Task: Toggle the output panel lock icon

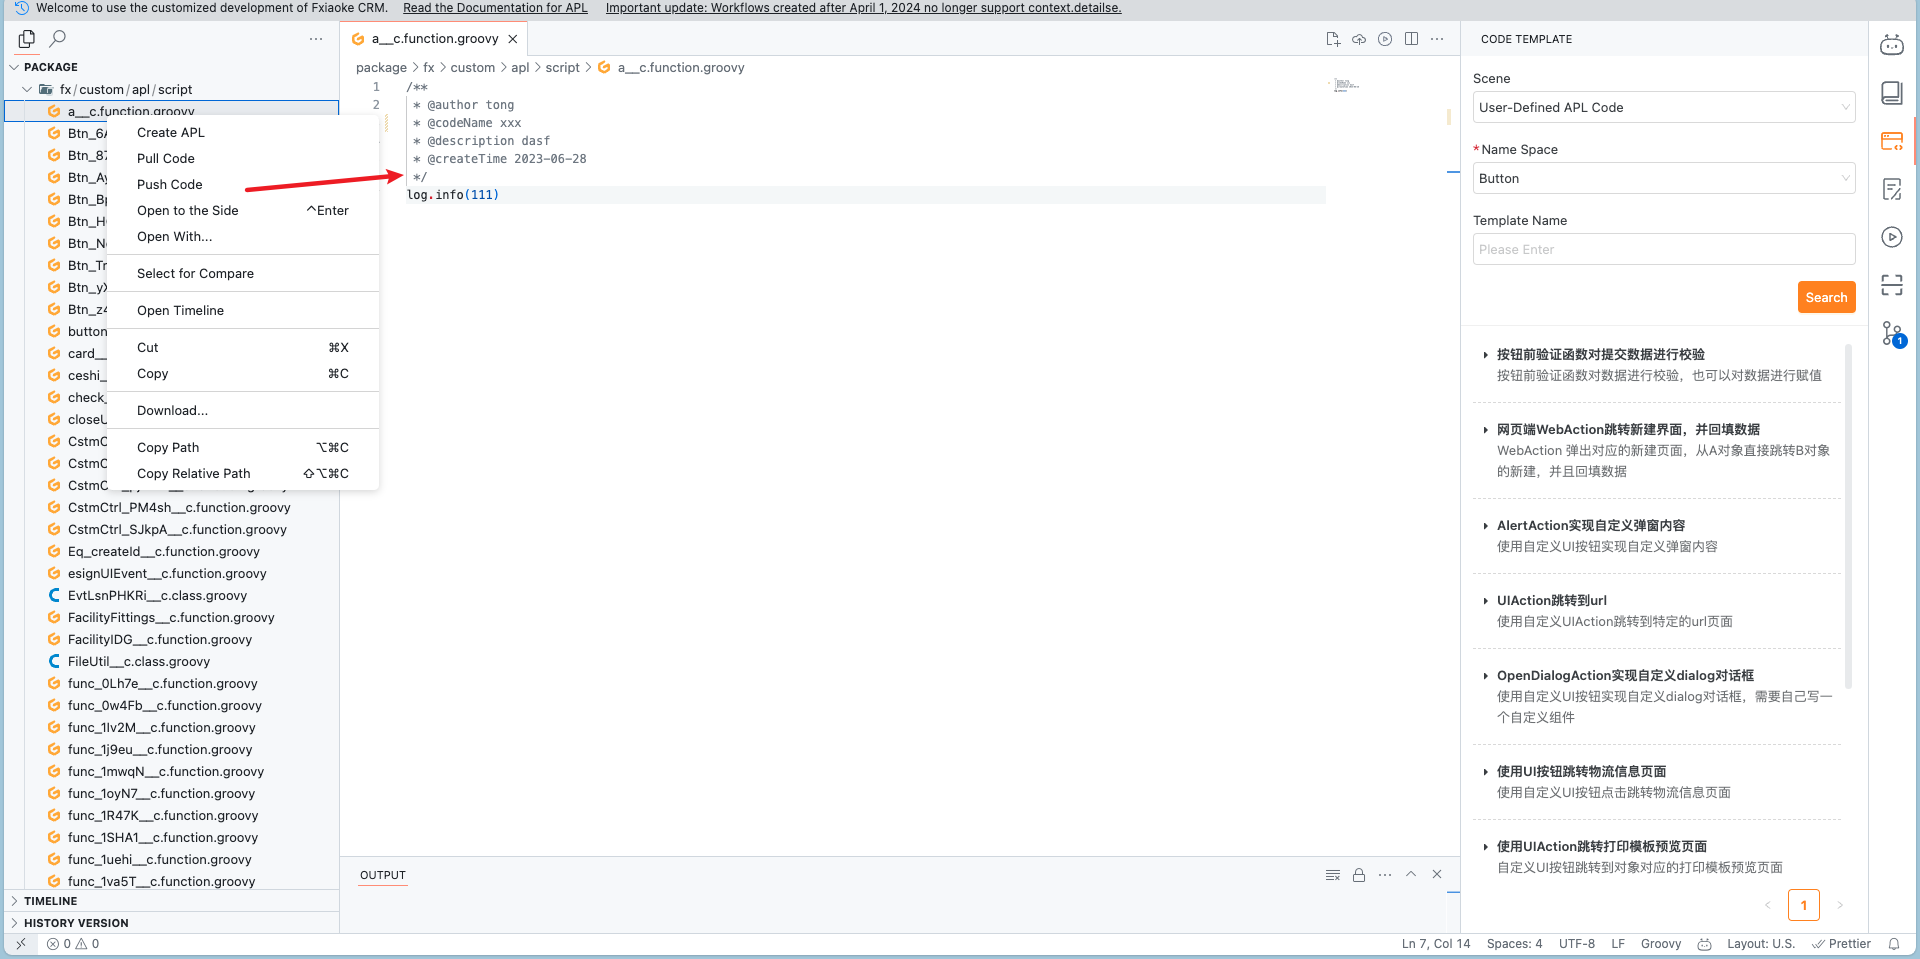Action: point(1359,875)
